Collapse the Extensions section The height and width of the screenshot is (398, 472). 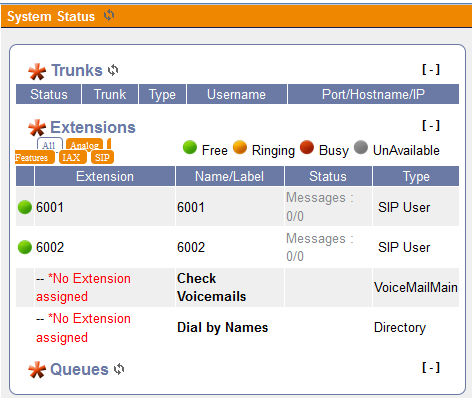point(431,125)
